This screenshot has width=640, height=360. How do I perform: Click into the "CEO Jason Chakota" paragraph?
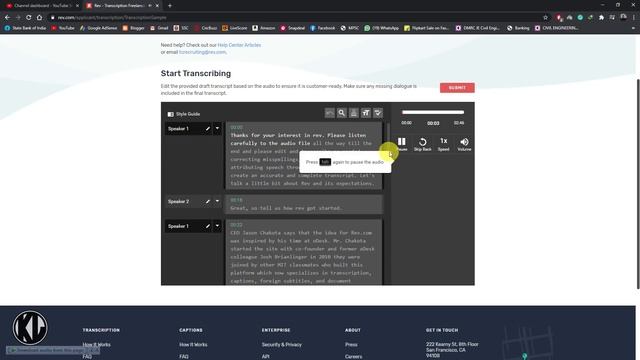(304, 253)
